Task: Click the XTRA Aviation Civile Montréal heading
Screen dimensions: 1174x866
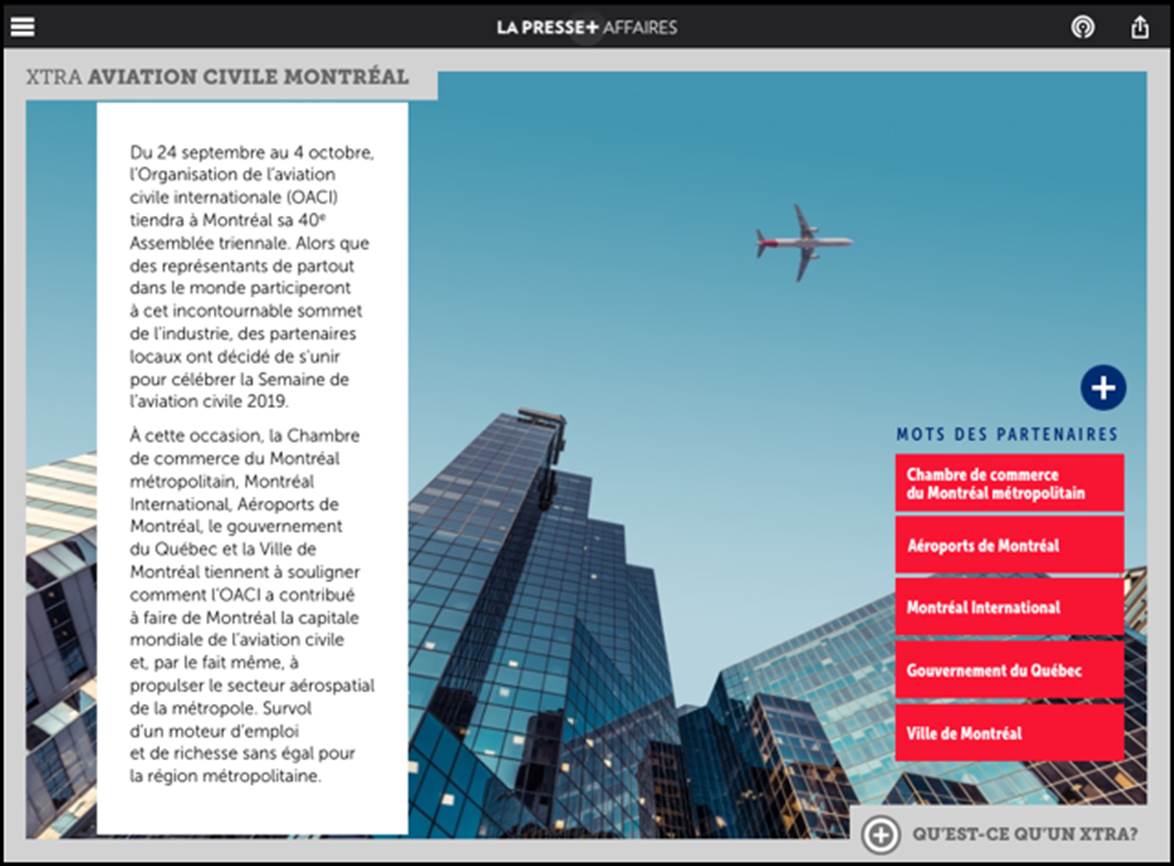Action: click(218, 77)
